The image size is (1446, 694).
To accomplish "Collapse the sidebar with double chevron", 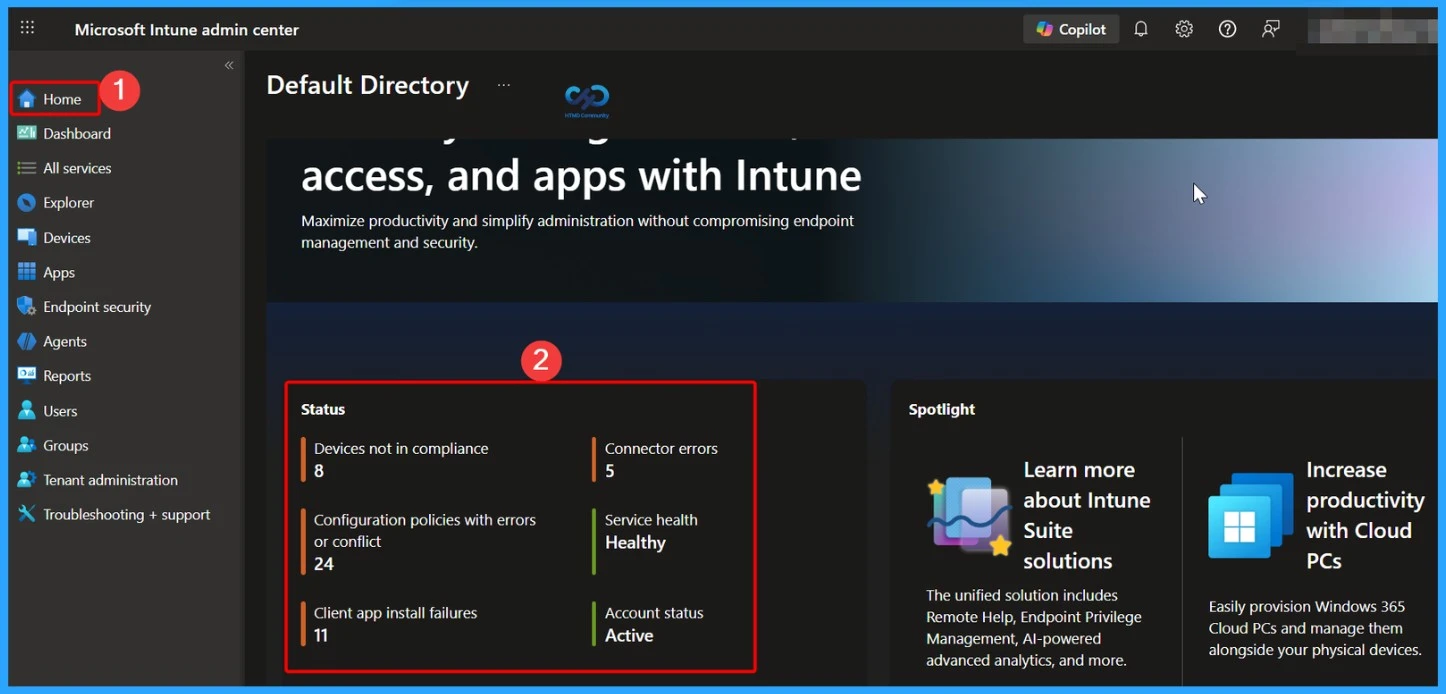I will coord(229,65).
